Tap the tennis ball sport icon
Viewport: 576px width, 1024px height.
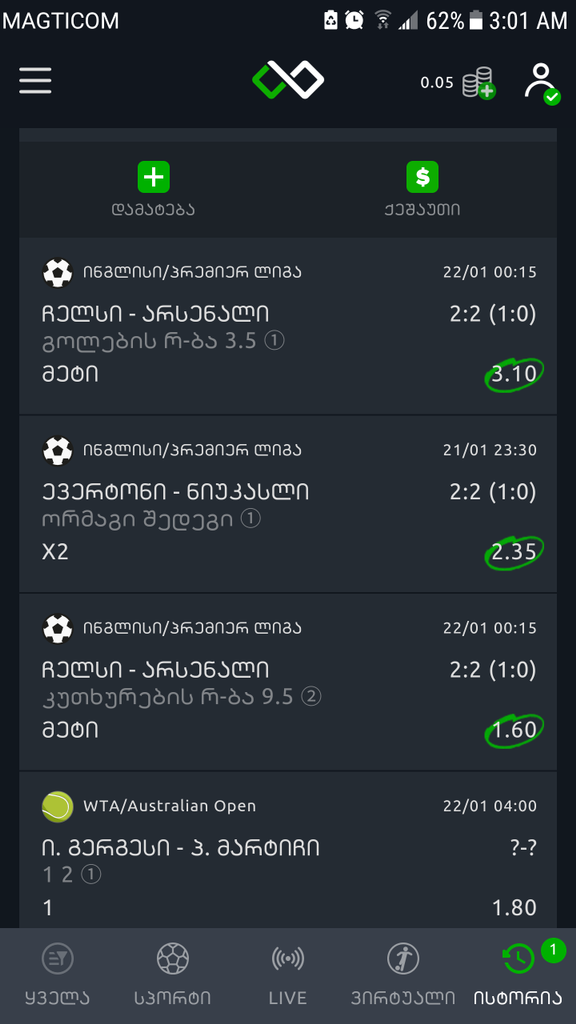click(57, 806)
